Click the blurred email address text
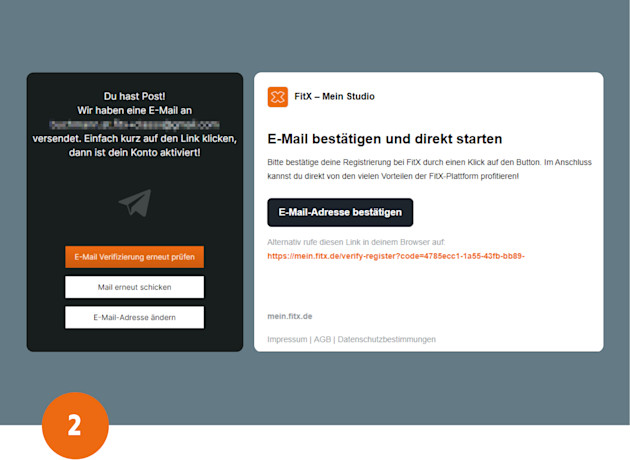 point(135,124)
